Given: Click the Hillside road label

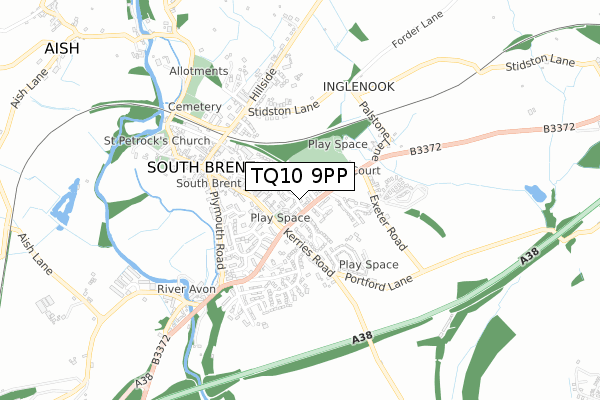Looking at the screenshot, I should pyautogui.click(x=263, y=85).
